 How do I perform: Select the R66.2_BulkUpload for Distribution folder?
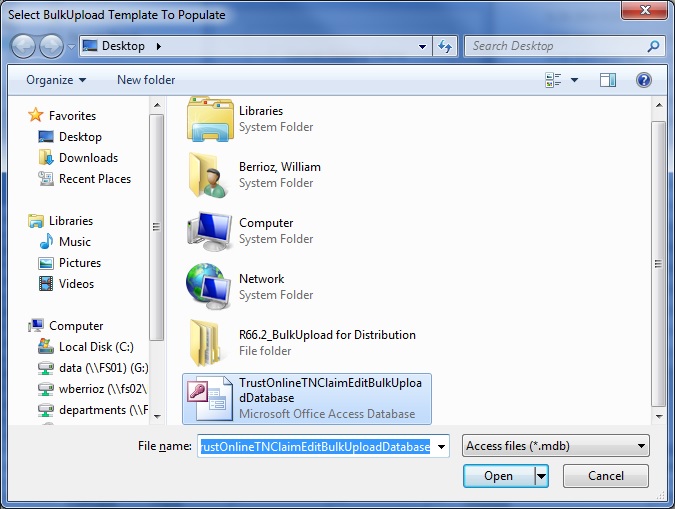pyautogui.click(x=209, y=343)
